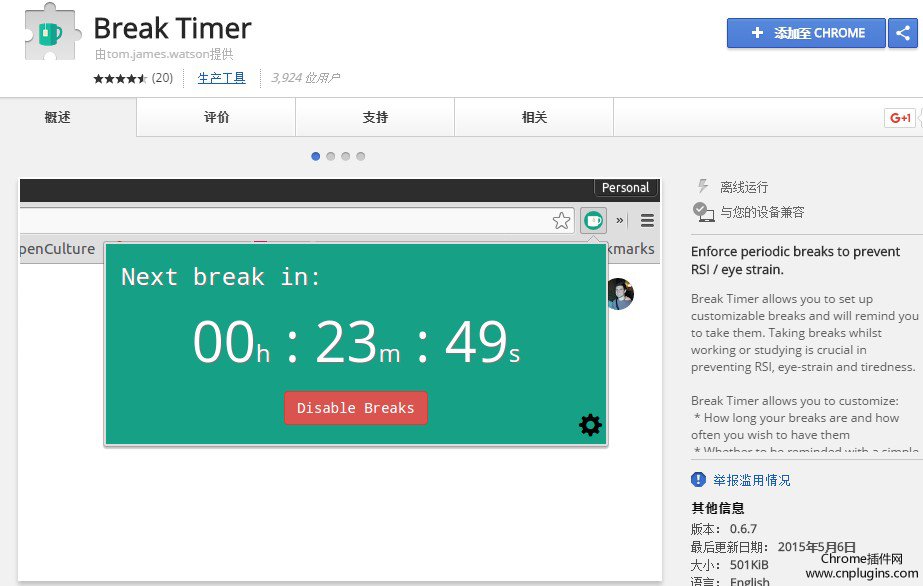The image size is (923, 586).
Task: Click the toolbar overflow chevron icon
Action: pos(619,221)
